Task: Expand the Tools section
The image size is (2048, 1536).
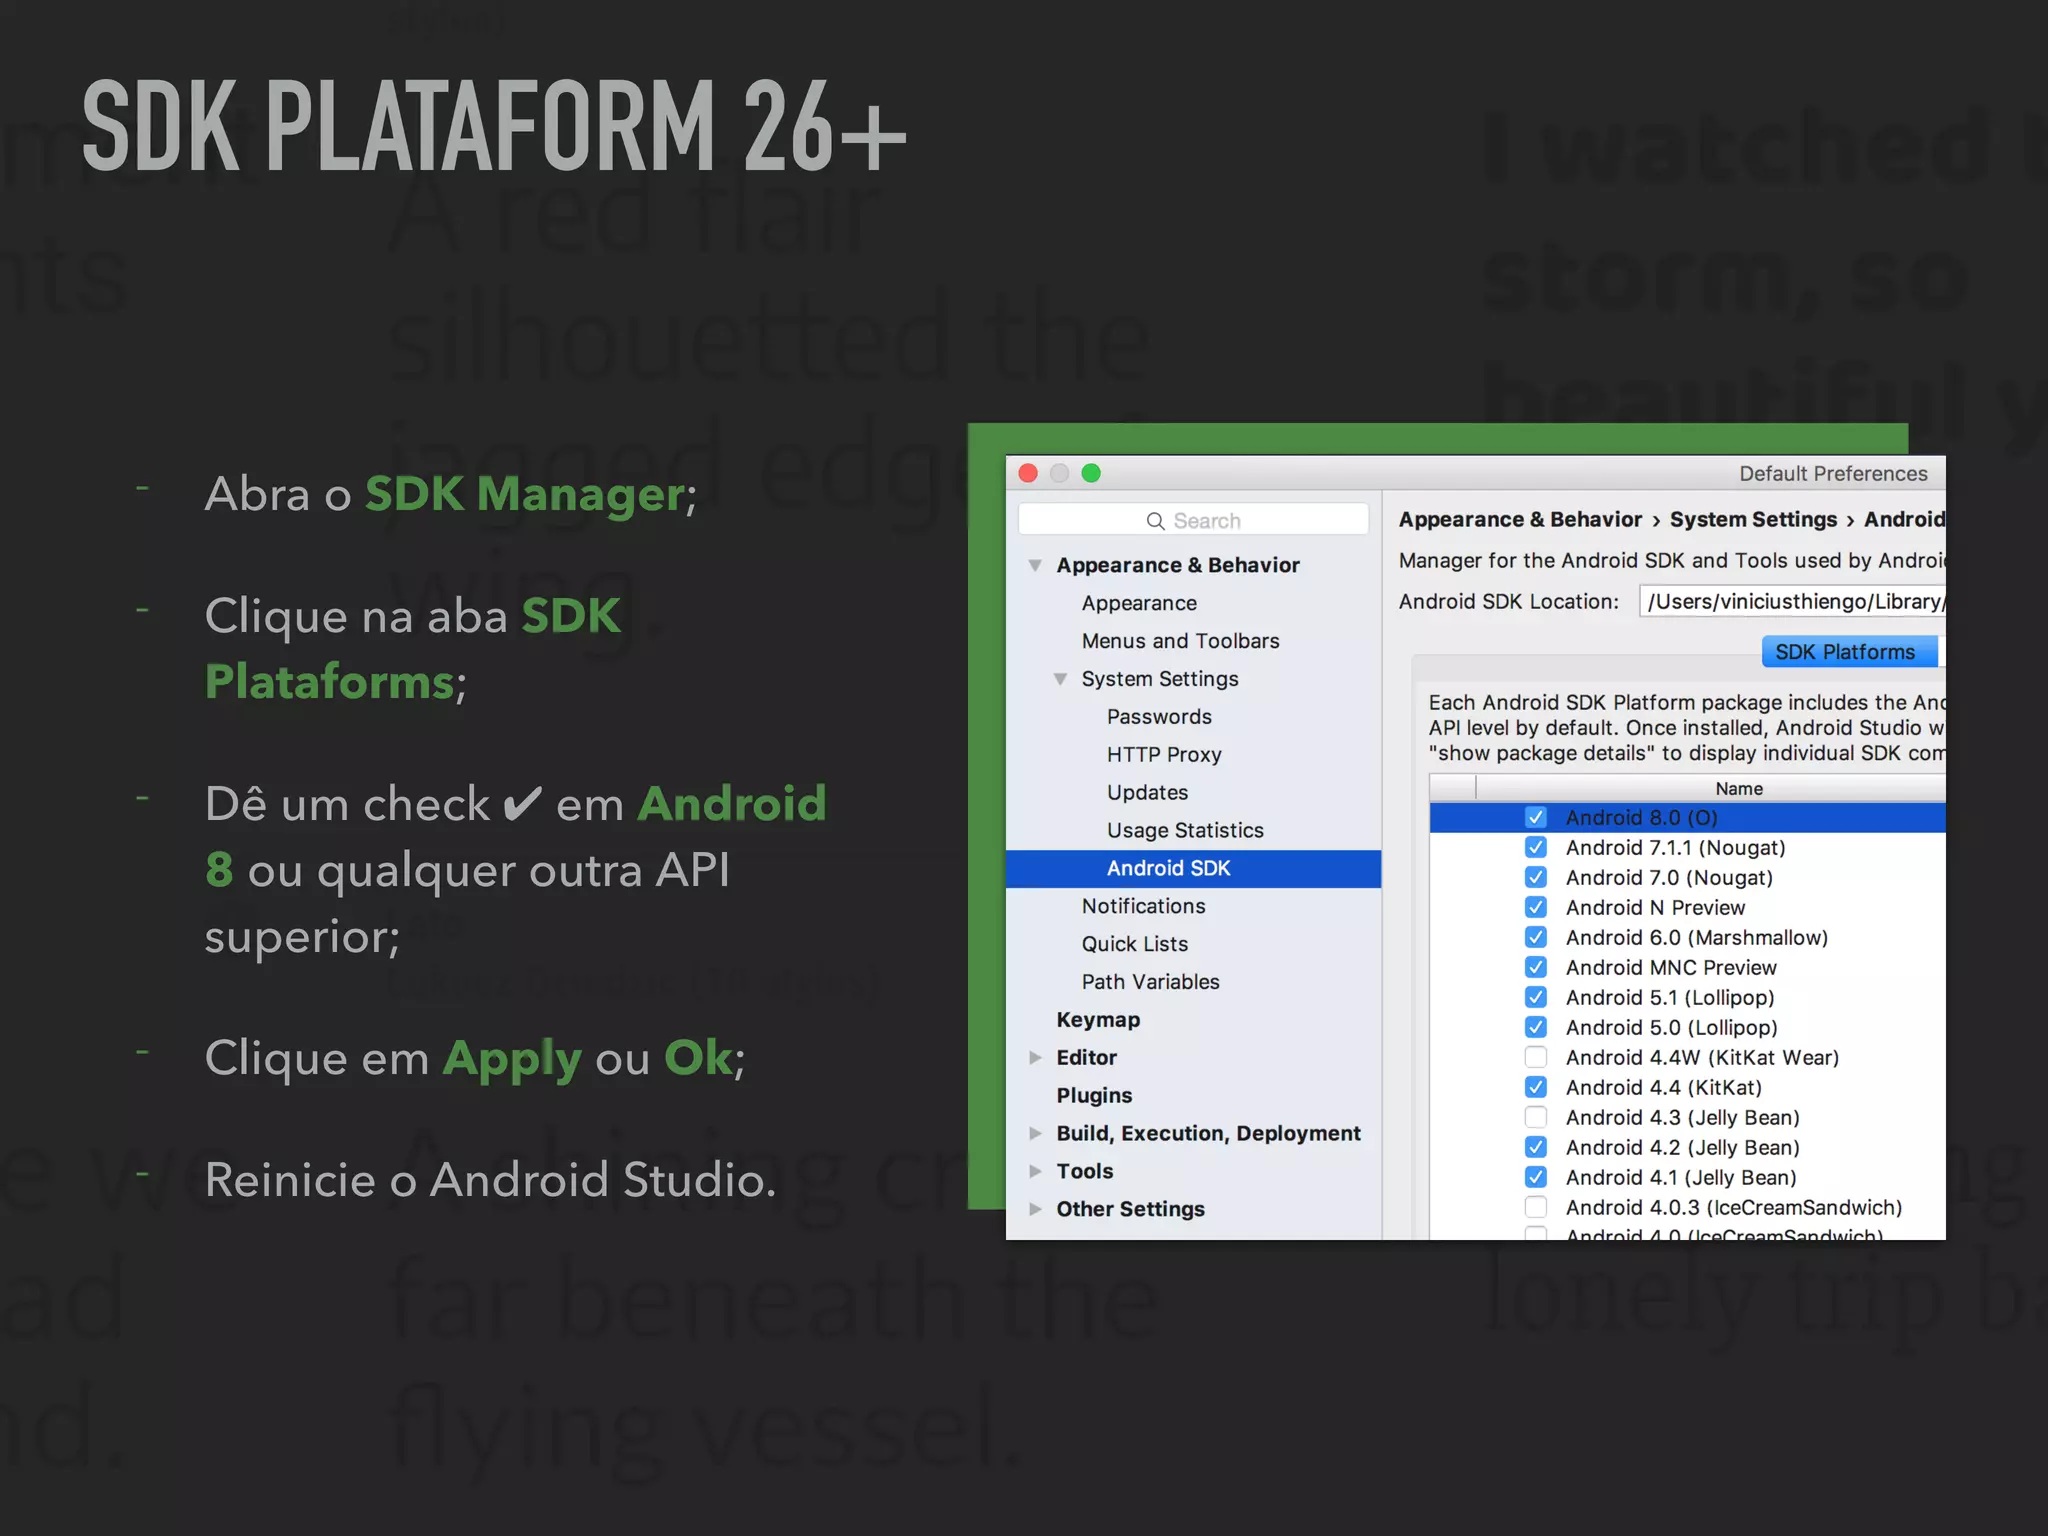Action: click(x=1035, y=1171)
